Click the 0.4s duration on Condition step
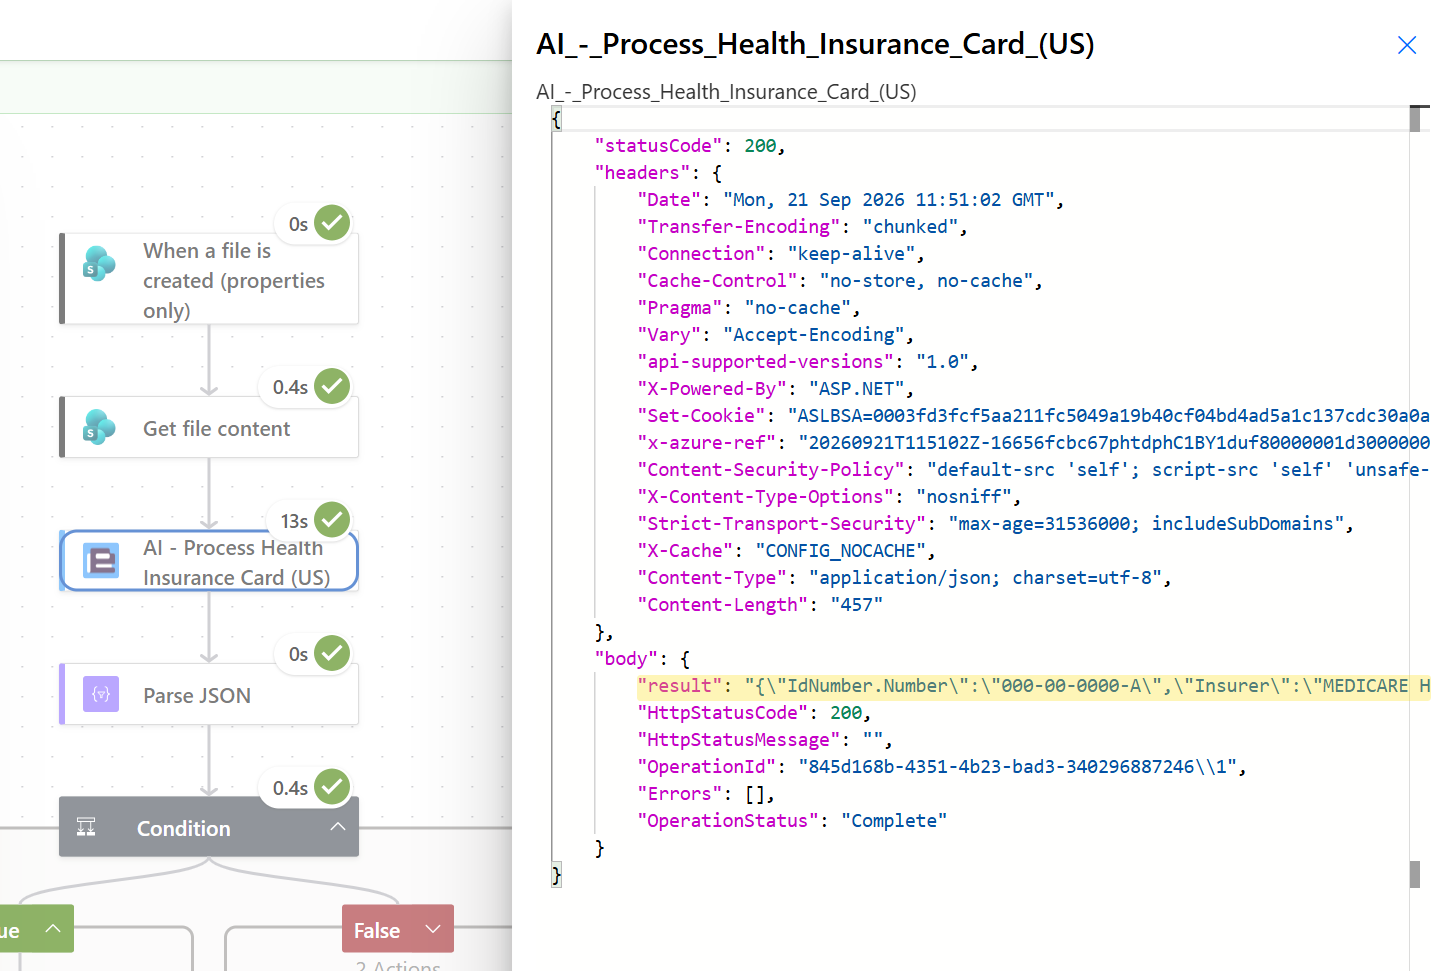Viewport: 1454px width, 971px height. pos(290,788)
